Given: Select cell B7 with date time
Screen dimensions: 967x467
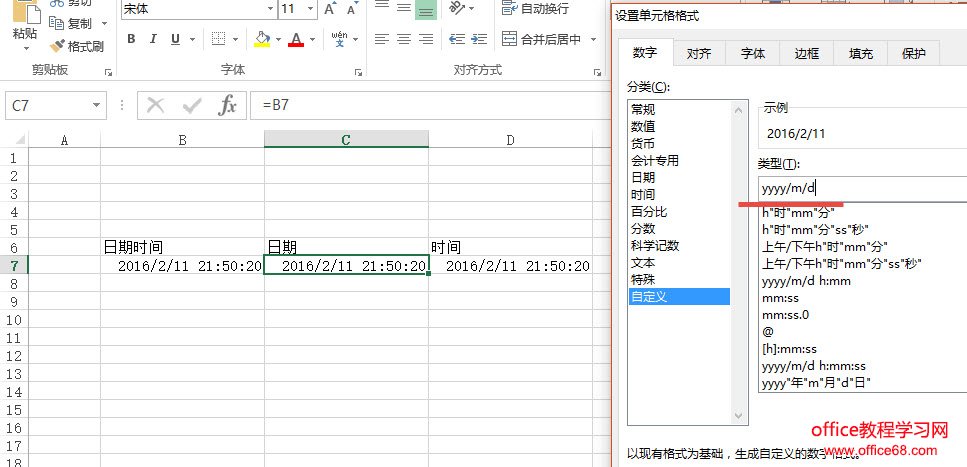Looking at the screenshot, I should click(183, 266).
